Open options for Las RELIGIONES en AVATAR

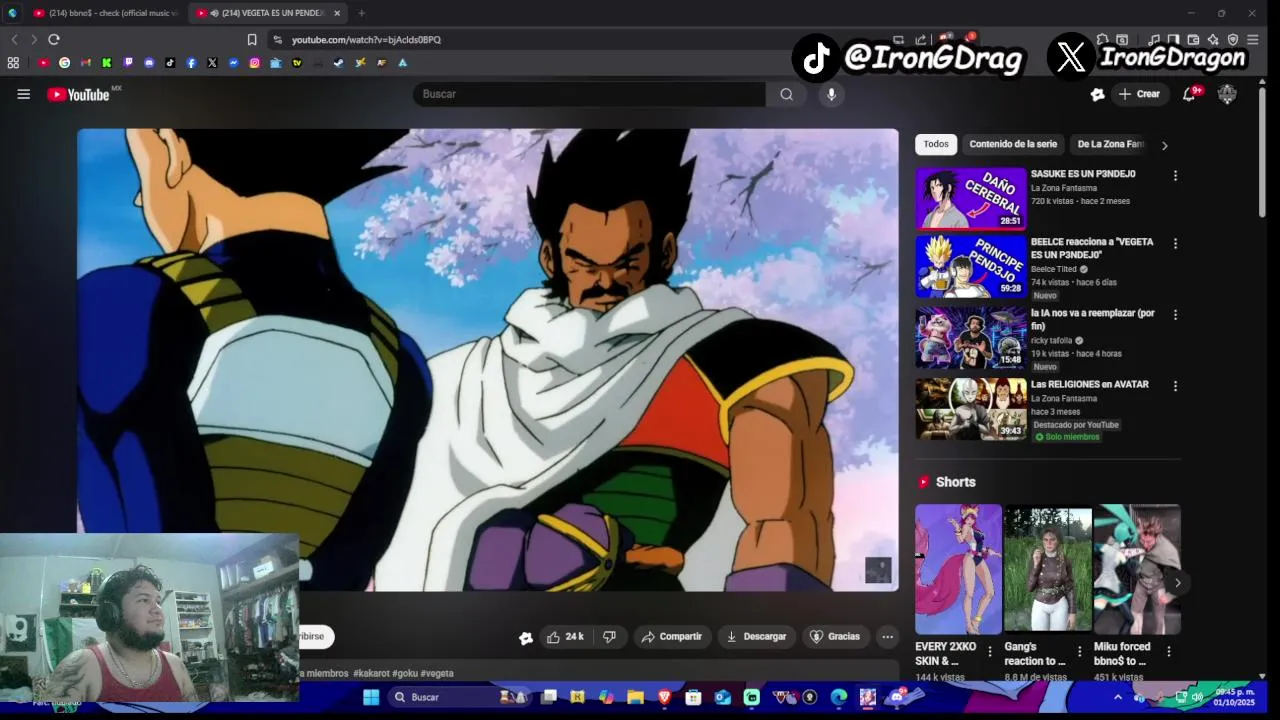pos(1175,385)
